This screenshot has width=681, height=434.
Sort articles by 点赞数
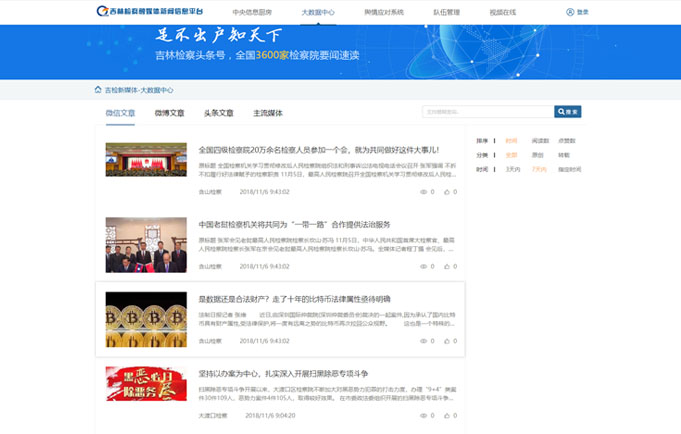[x=566, y=141]
